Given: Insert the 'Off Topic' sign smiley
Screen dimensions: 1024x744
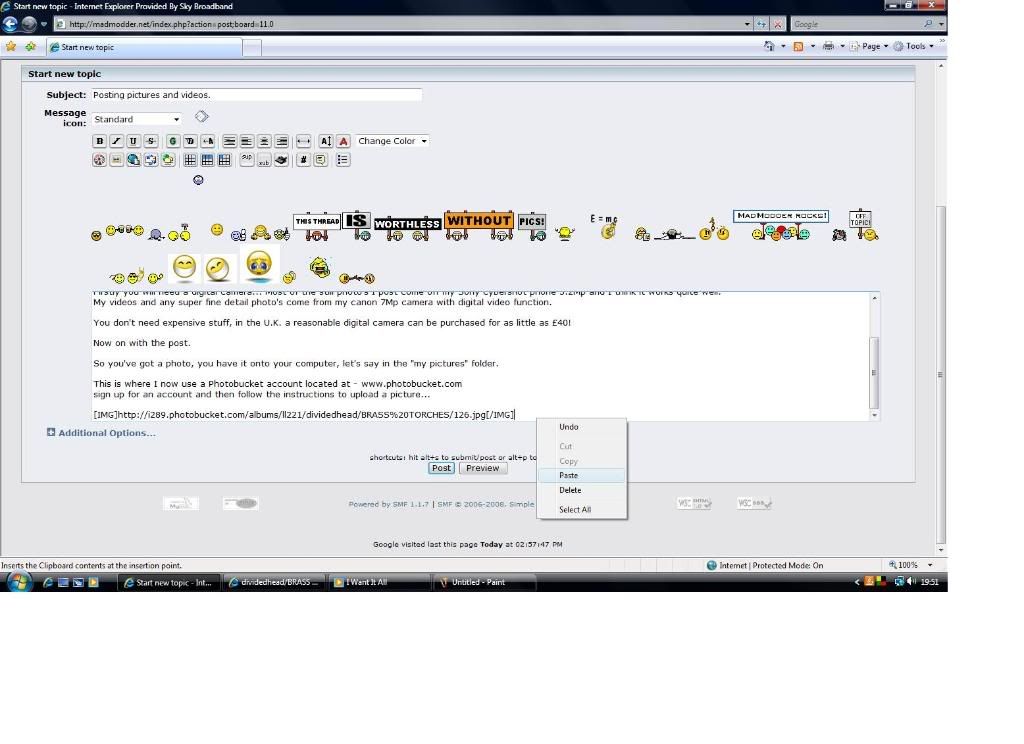Looking at the screenshot, I should point(863,225).
